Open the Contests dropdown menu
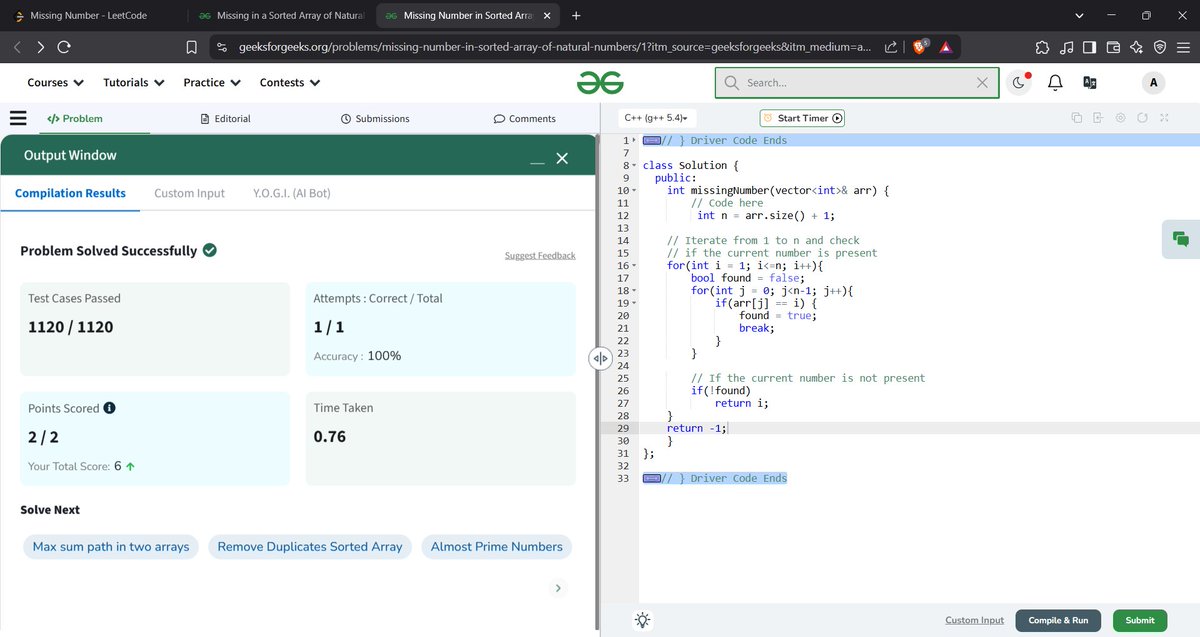The width and height of the screenshot is (1200, 637). [290, 83]
